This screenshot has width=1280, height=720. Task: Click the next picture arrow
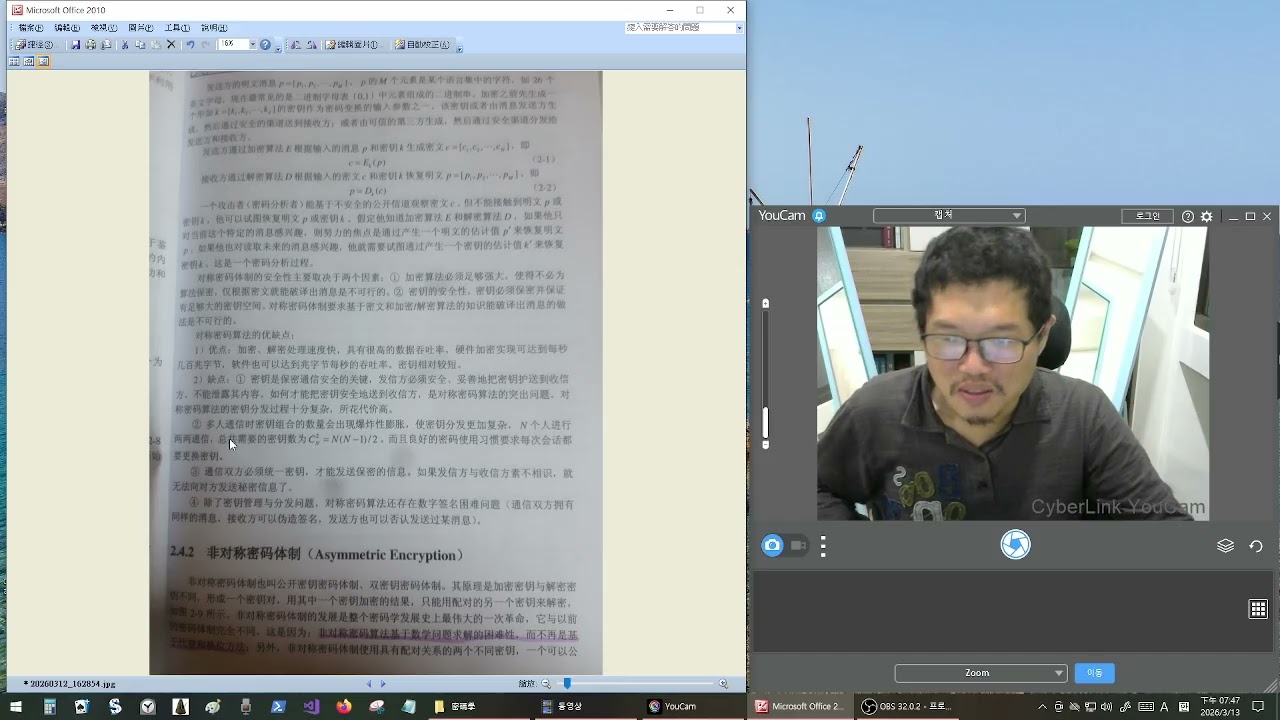coord(382,684)
